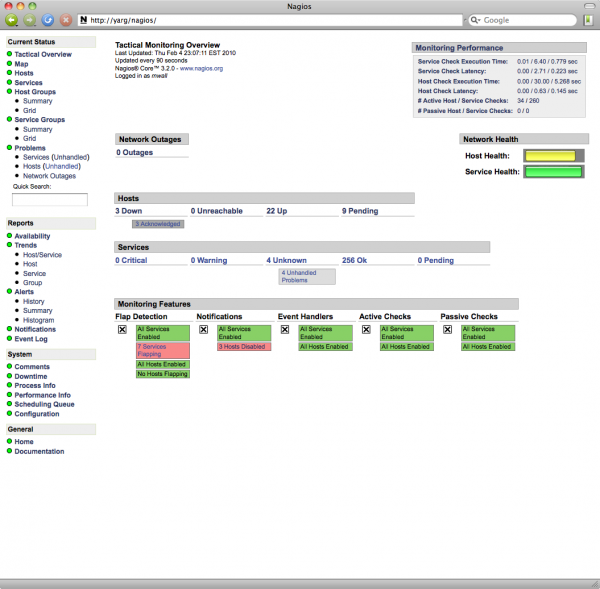Toggle the Flap Detection checkbox icon
This screenshot has width=600, height=589.
[122, 329]
